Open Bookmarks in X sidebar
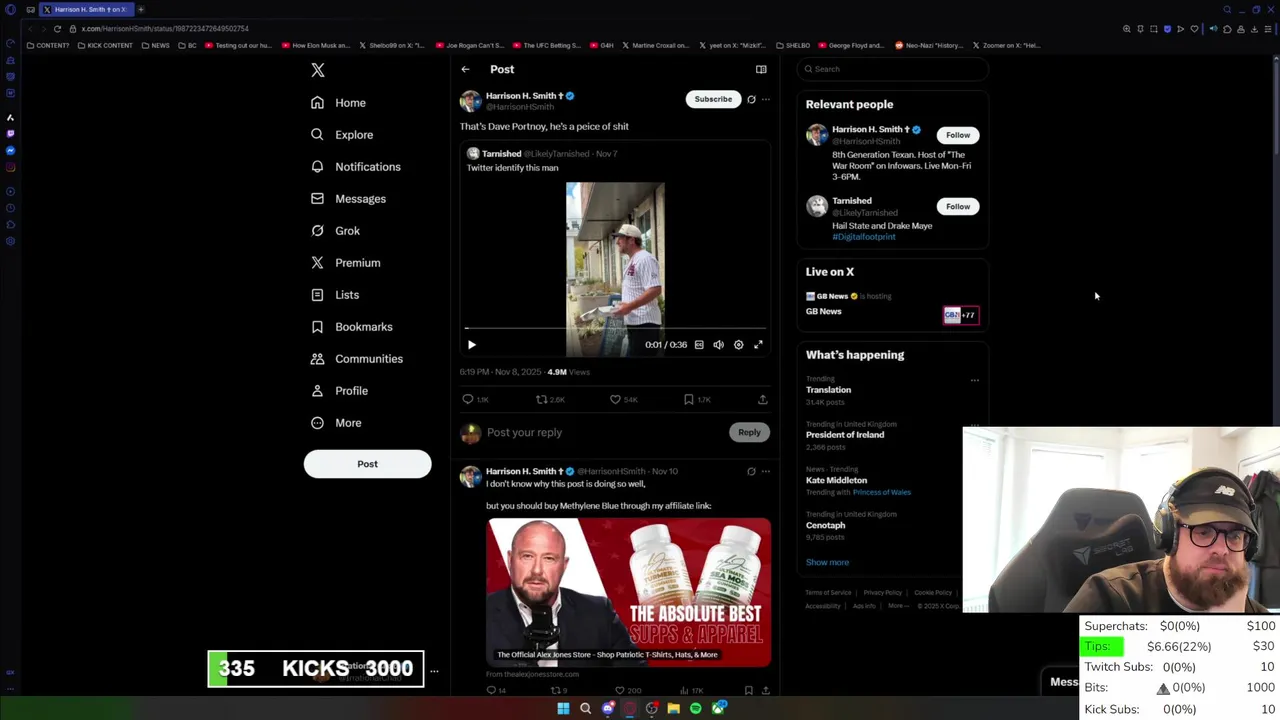This screenshot has width=1280, height=720. point(351,327)
